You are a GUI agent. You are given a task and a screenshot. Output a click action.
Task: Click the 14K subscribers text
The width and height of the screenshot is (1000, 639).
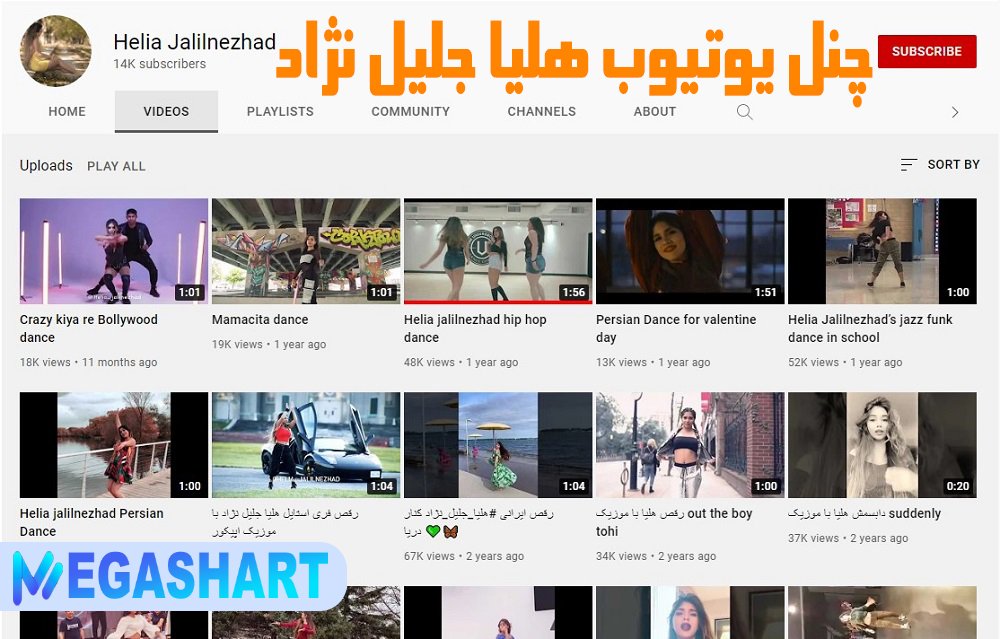(x=159, y=64)
